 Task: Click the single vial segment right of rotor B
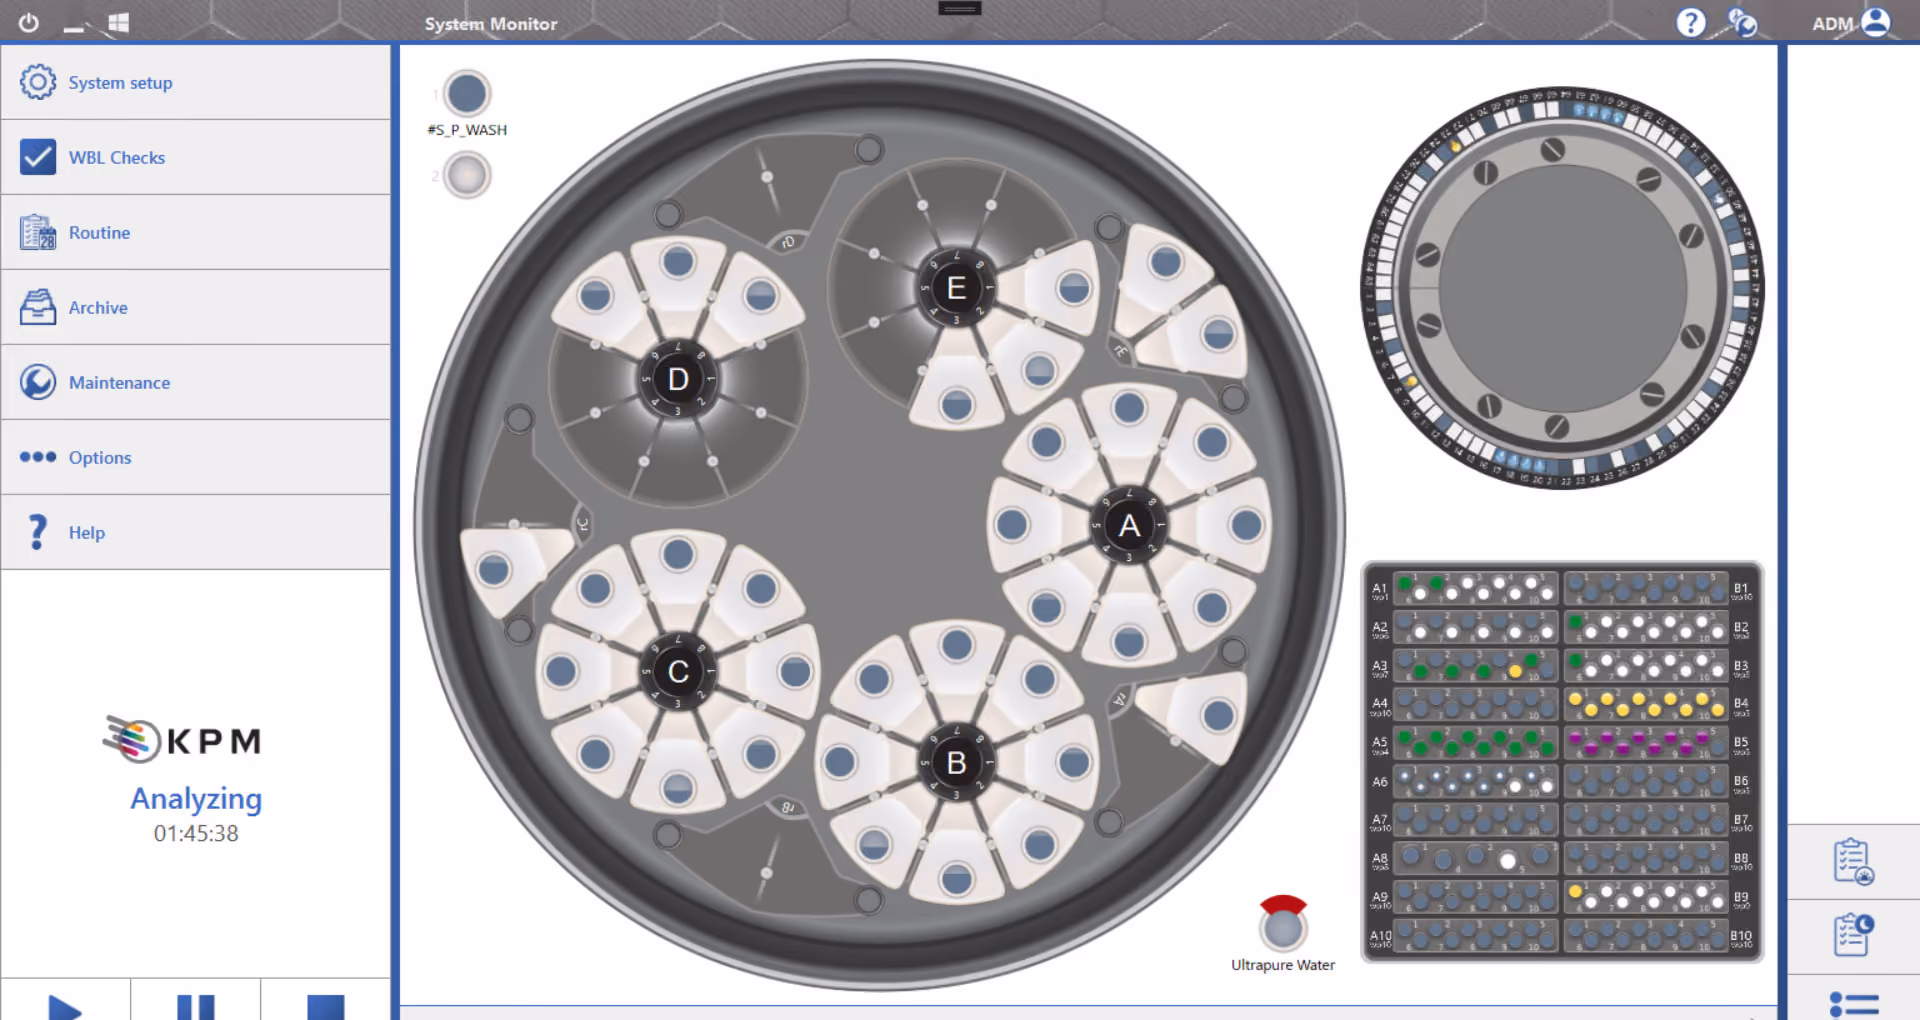(1218, 715)
